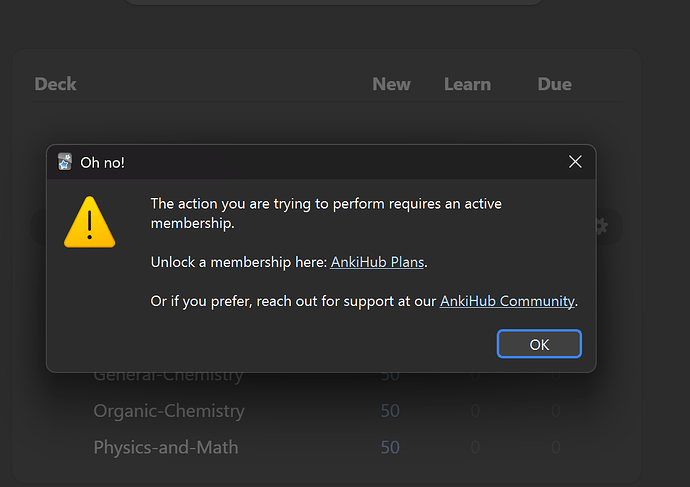Select the Organic-Chemistry deck

click(x=168, y=411)
